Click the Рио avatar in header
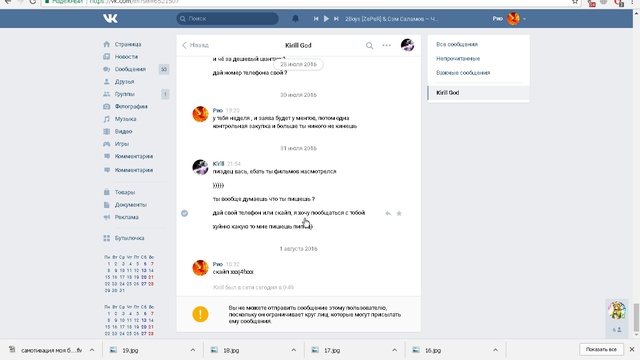Viewport: 640px width, 360px height. click(x=513, y=18)
